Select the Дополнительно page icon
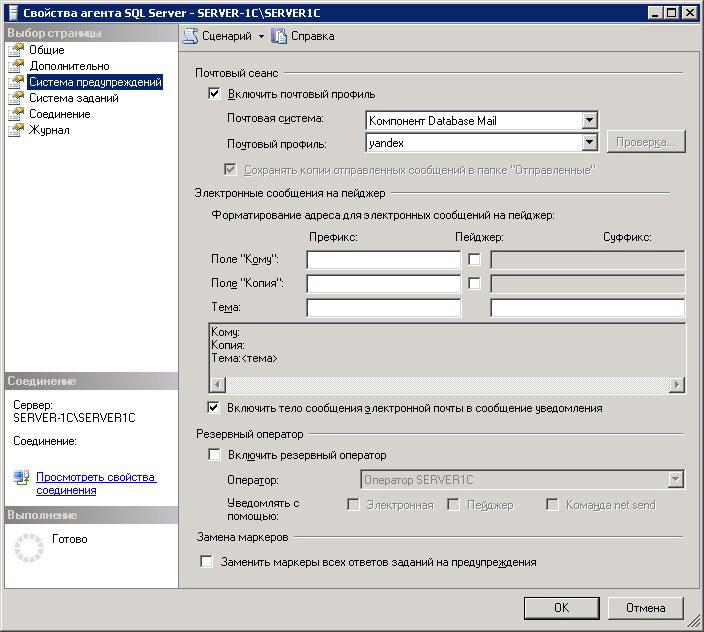 [15, 66]
